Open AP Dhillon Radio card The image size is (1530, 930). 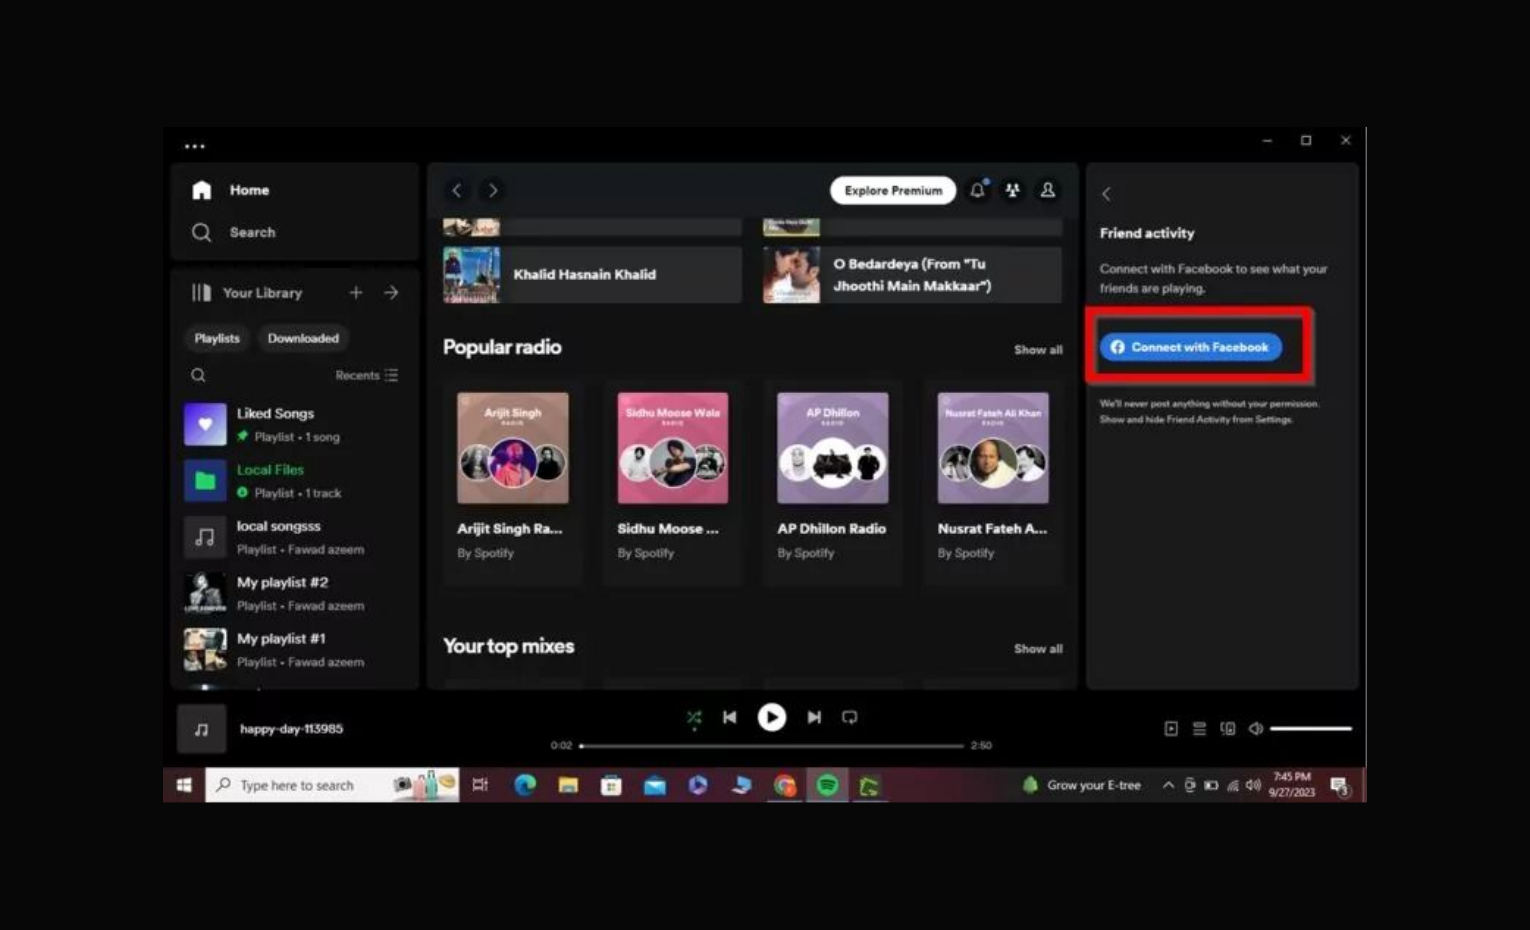click(x=833, y=482)
